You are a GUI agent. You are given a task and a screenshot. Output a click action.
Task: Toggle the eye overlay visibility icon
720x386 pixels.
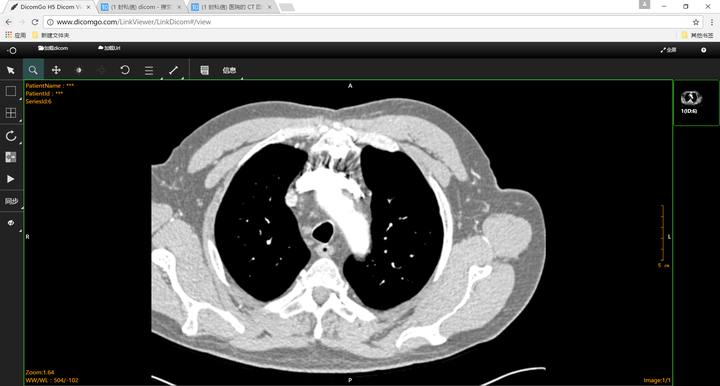pyautogui.click(x=11, y=223)
